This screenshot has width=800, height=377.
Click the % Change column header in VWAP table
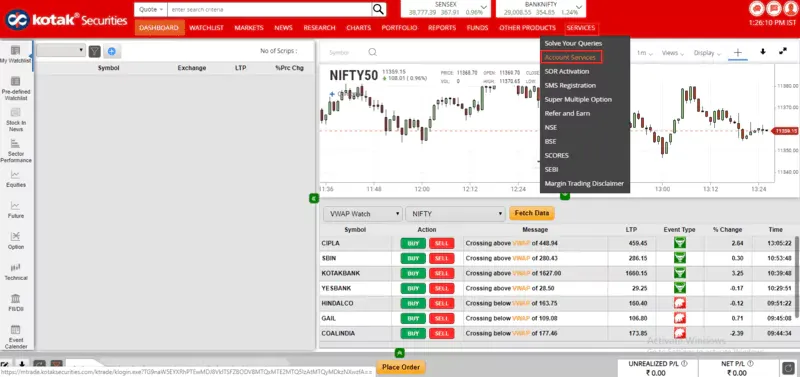click(728, 230)
